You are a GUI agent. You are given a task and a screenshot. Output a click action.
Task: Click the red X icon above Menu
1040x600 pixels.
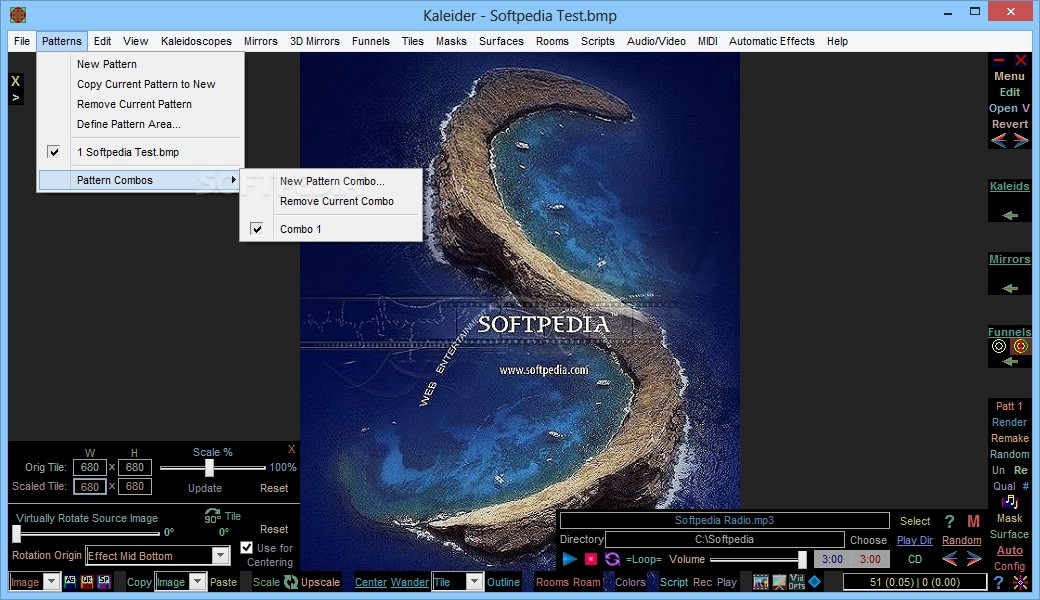click(1021, 60)
